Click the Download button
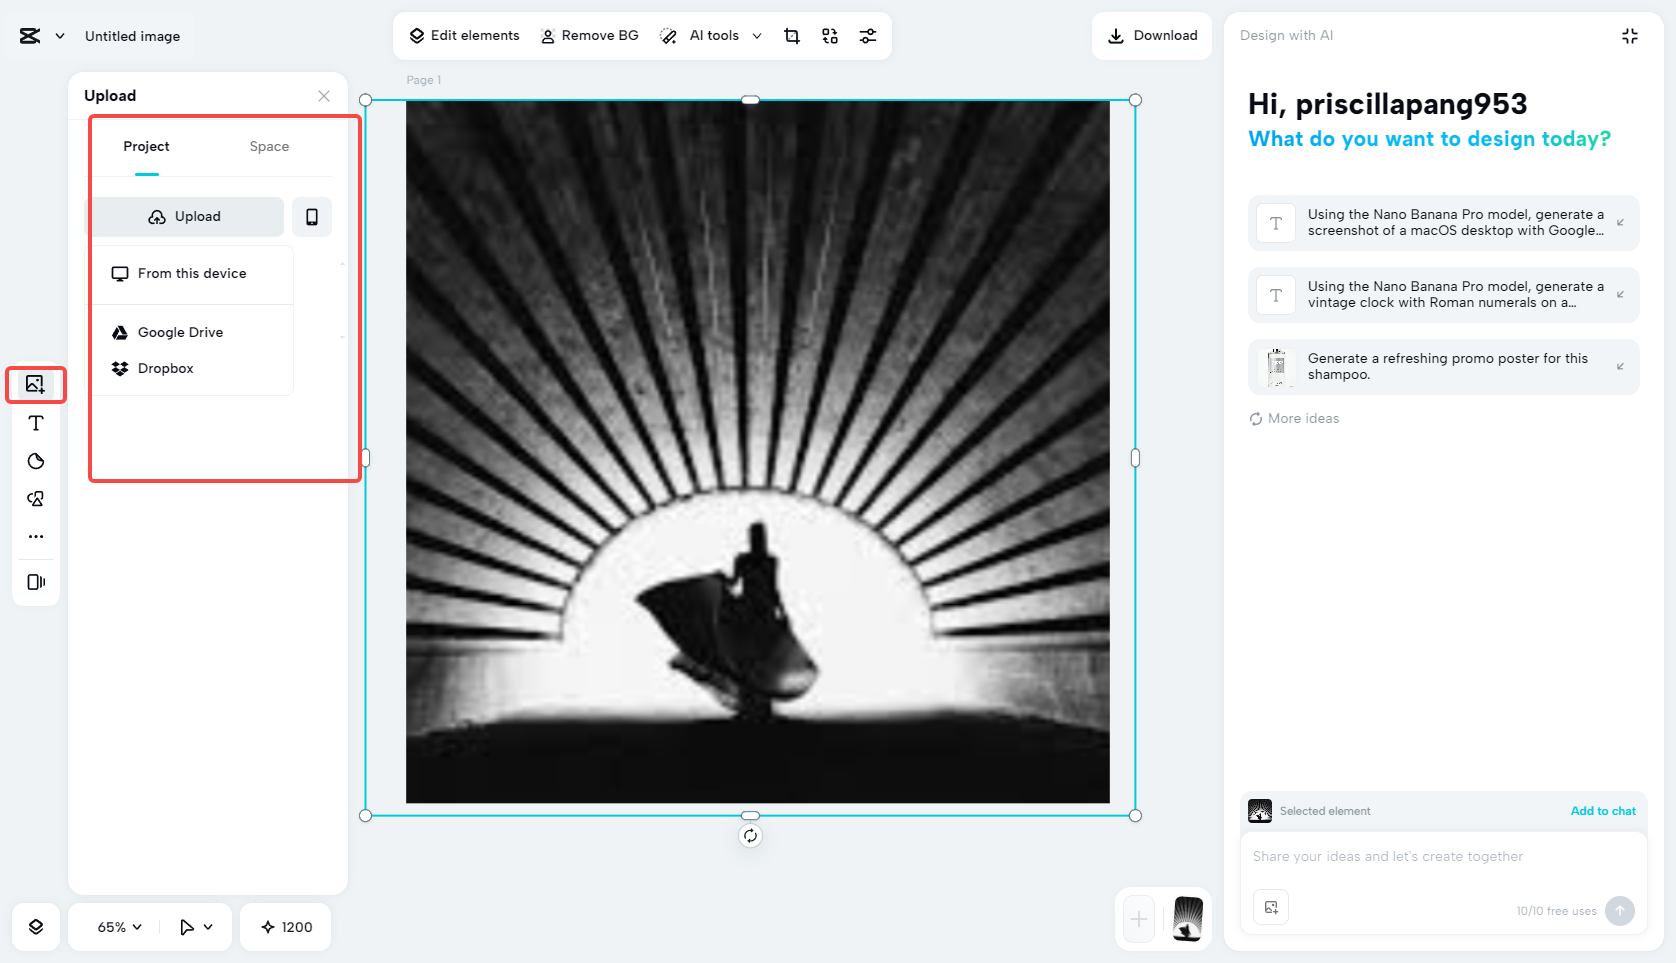This screenshot has height=963, width=1676. pyautogui.click(x=1151, y=35)
